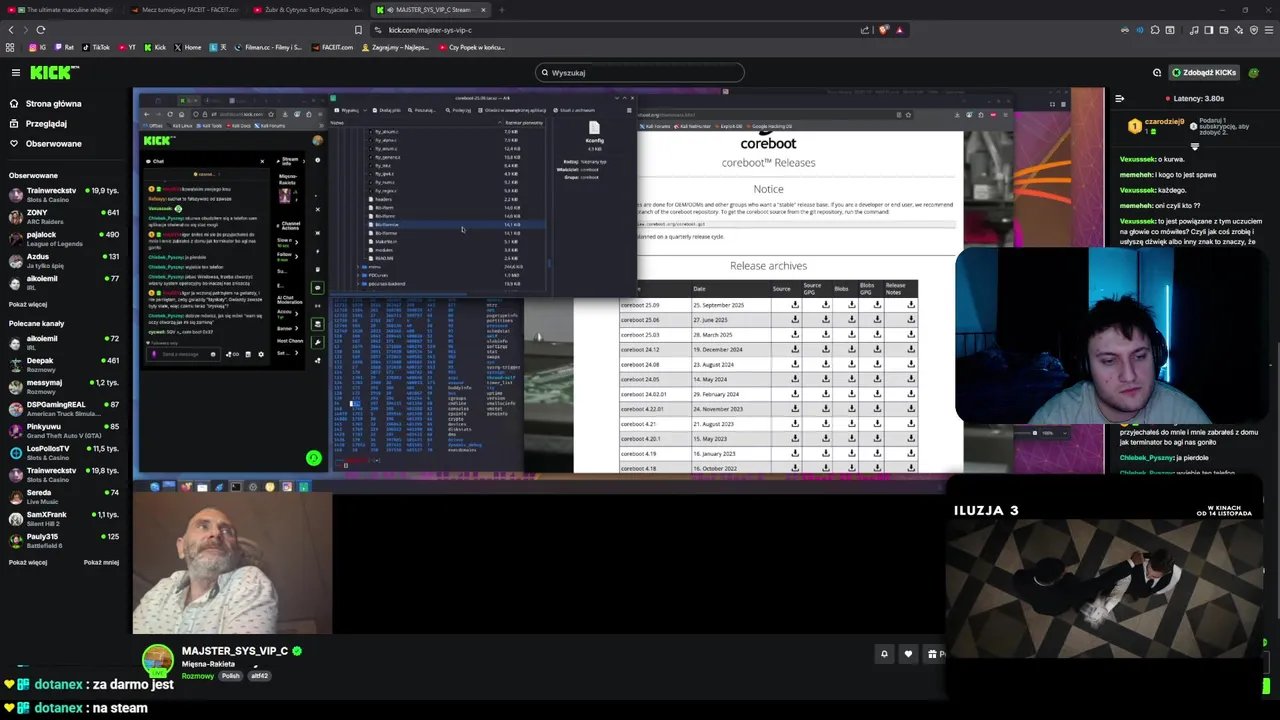Open Trainwreckstv followed channel

click(x=64, y=194)
